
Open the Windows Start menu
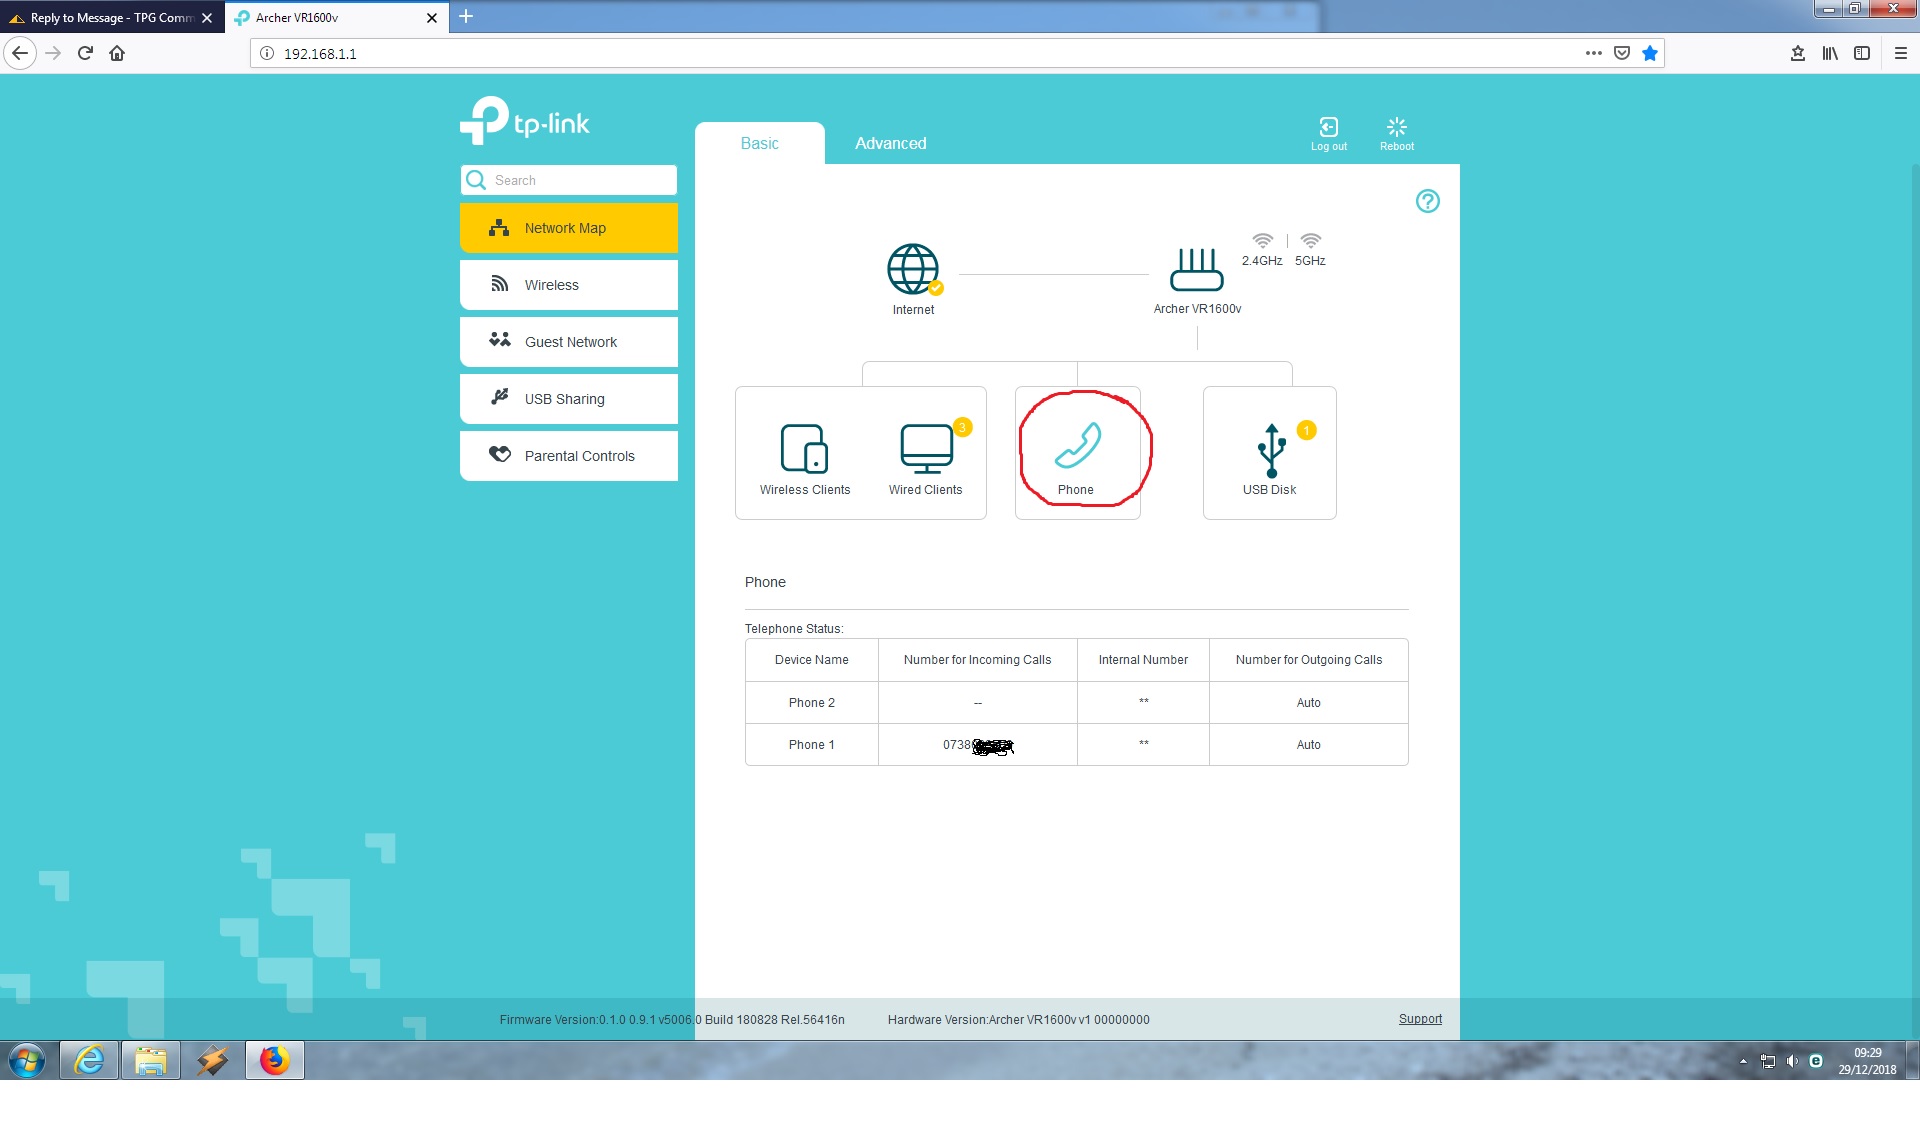click(x=27, y=1060)
